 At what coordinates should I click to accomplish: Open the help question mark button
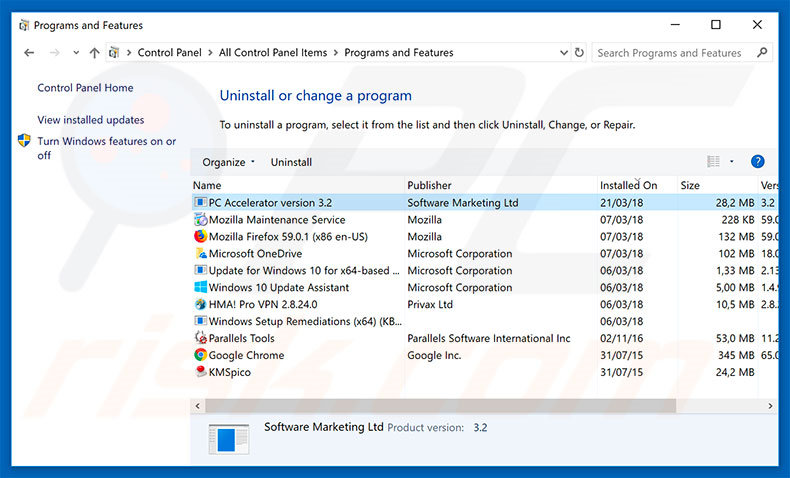(757, 161)
